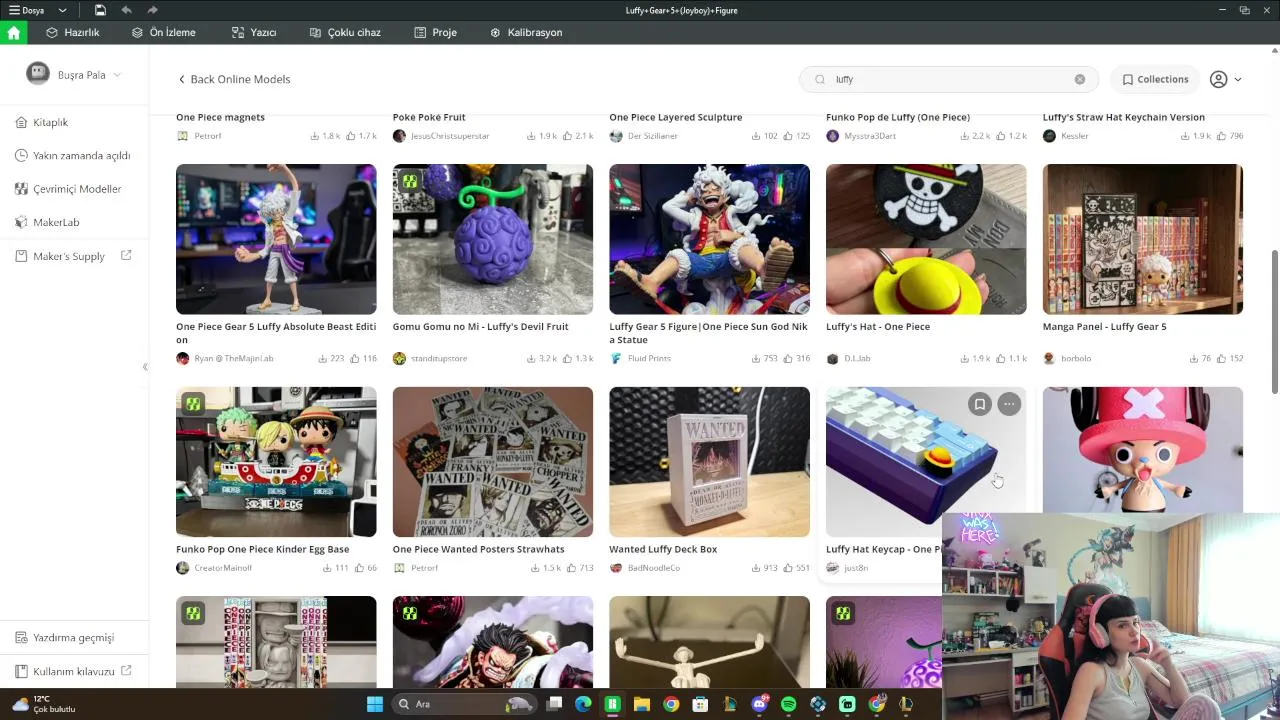
Task: Open Manga Panel - Luffy Gear 5 thumbnail
Action: click(x=1143, y=239)
